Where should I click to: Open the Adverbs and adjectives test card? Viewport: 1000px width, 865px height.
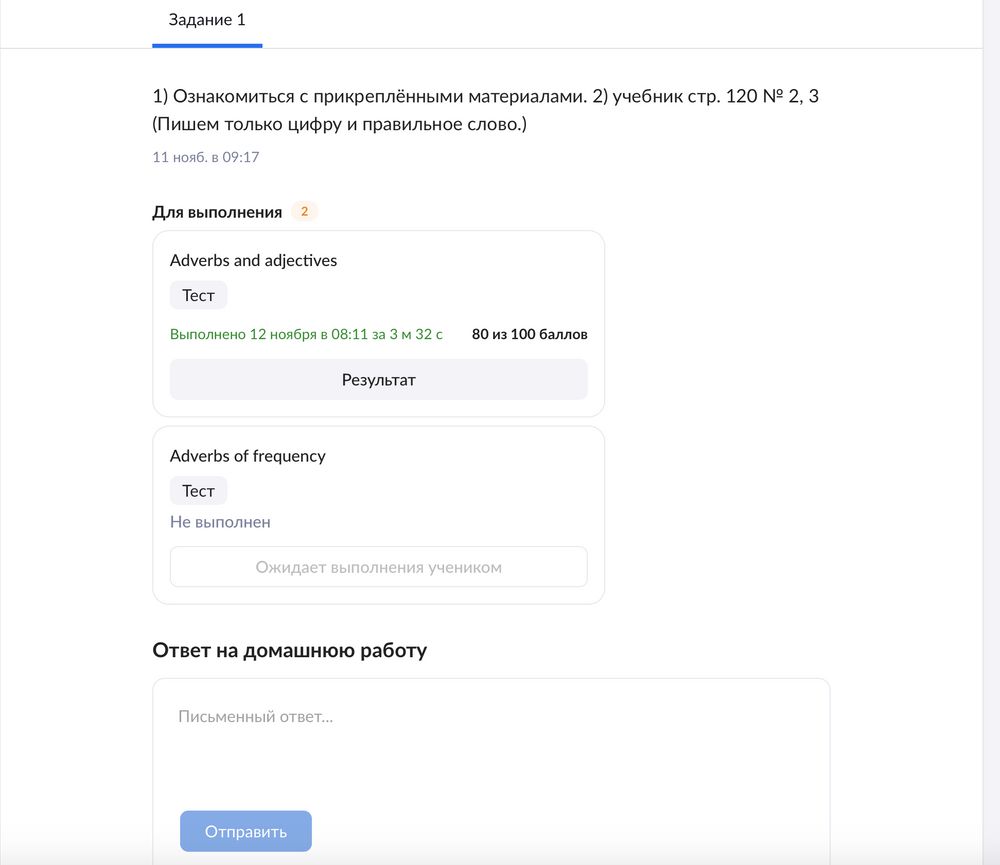[379, 322]
